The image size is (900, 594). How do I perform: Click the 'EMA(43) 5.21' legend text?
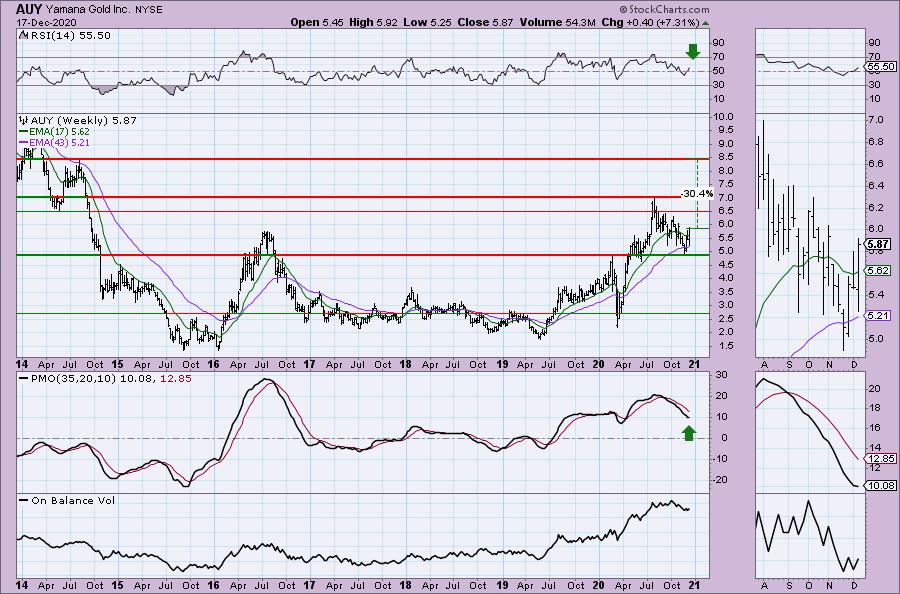coord(59,142)
